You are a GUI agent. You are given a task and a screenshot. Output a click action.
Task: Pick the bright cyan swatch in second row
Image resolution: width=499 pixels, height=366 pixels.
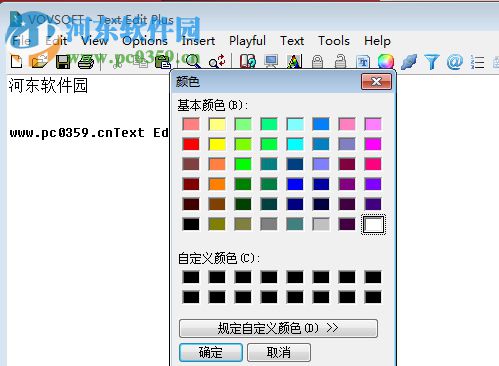(x=295, y=144)
